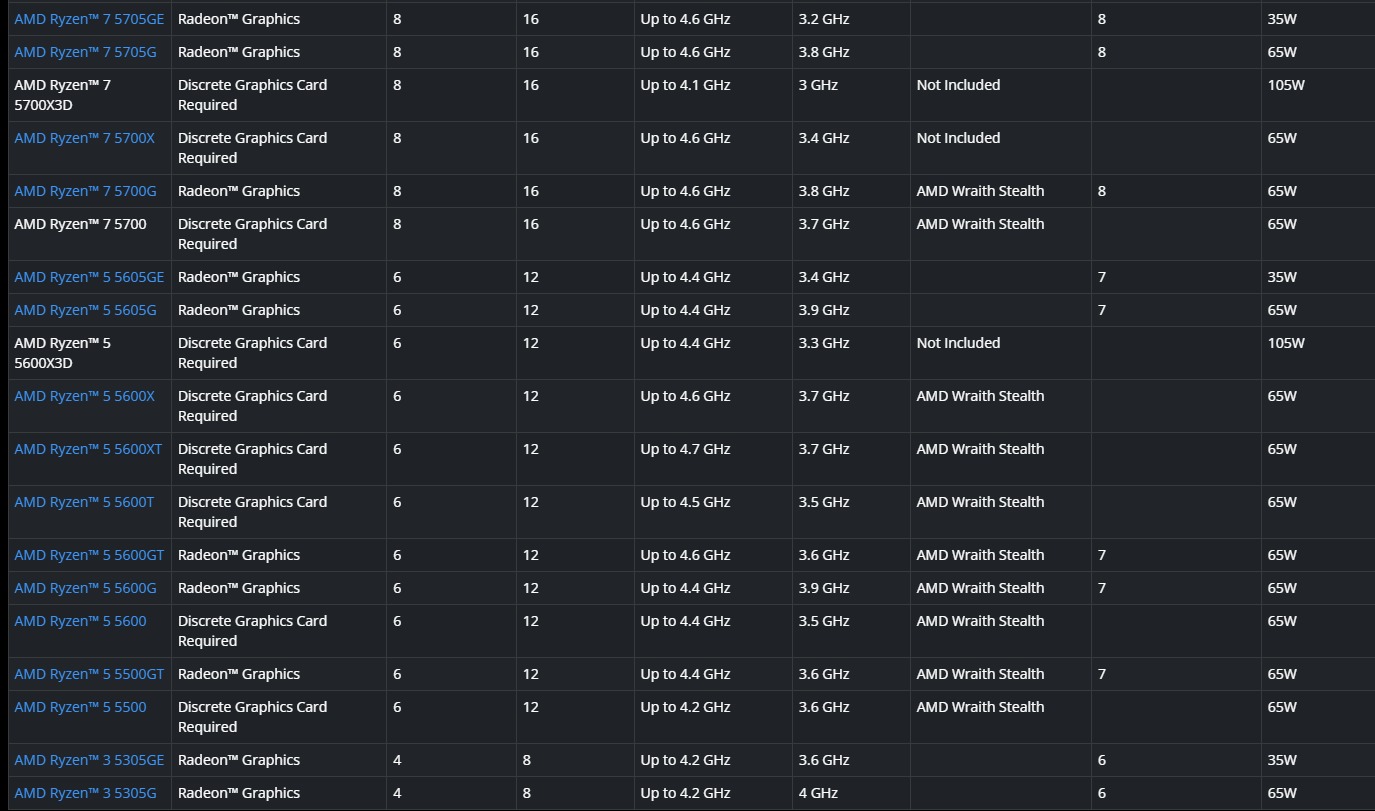Click the non-linked AMD Ryzen 7 5700 name

80,224
